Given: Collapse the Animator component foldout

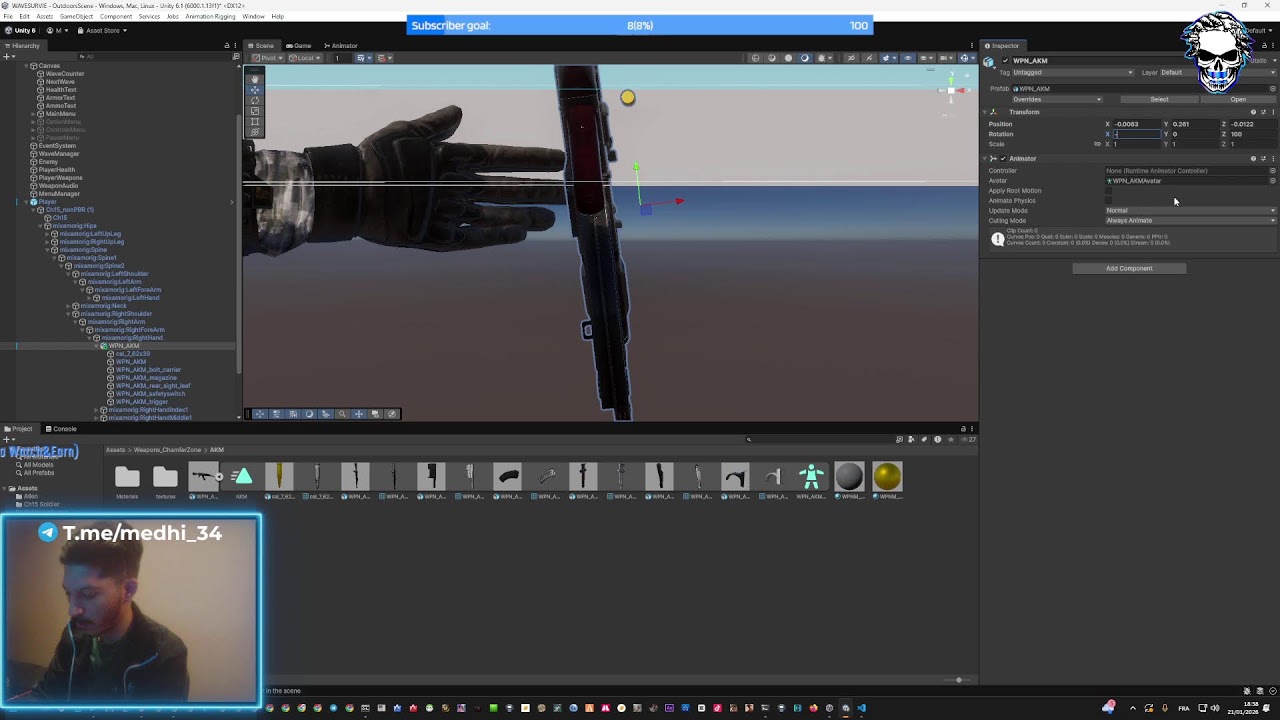Looking at the screenshot, I should pyautogui.click(x=985, y=159).
